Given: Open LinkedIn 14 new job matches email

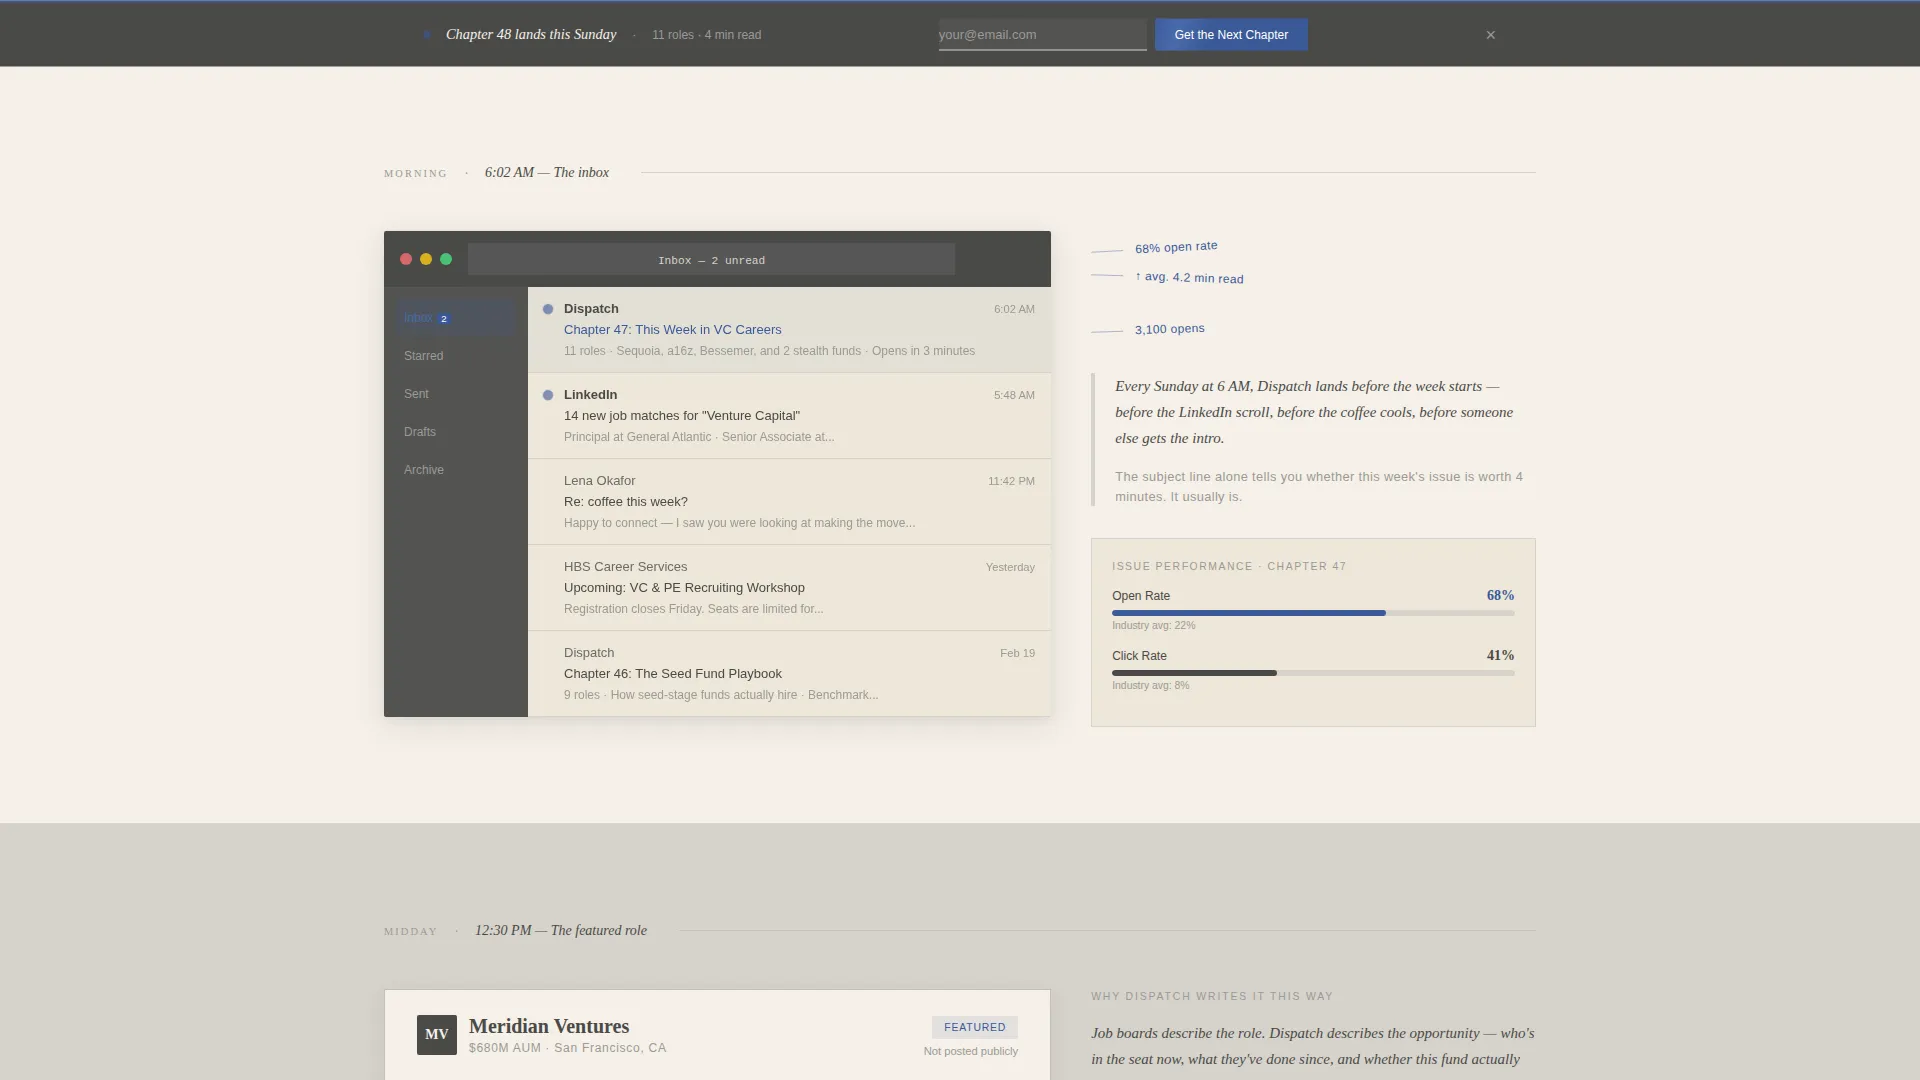Looking at the screenshot, I should (x=789, y=416).
